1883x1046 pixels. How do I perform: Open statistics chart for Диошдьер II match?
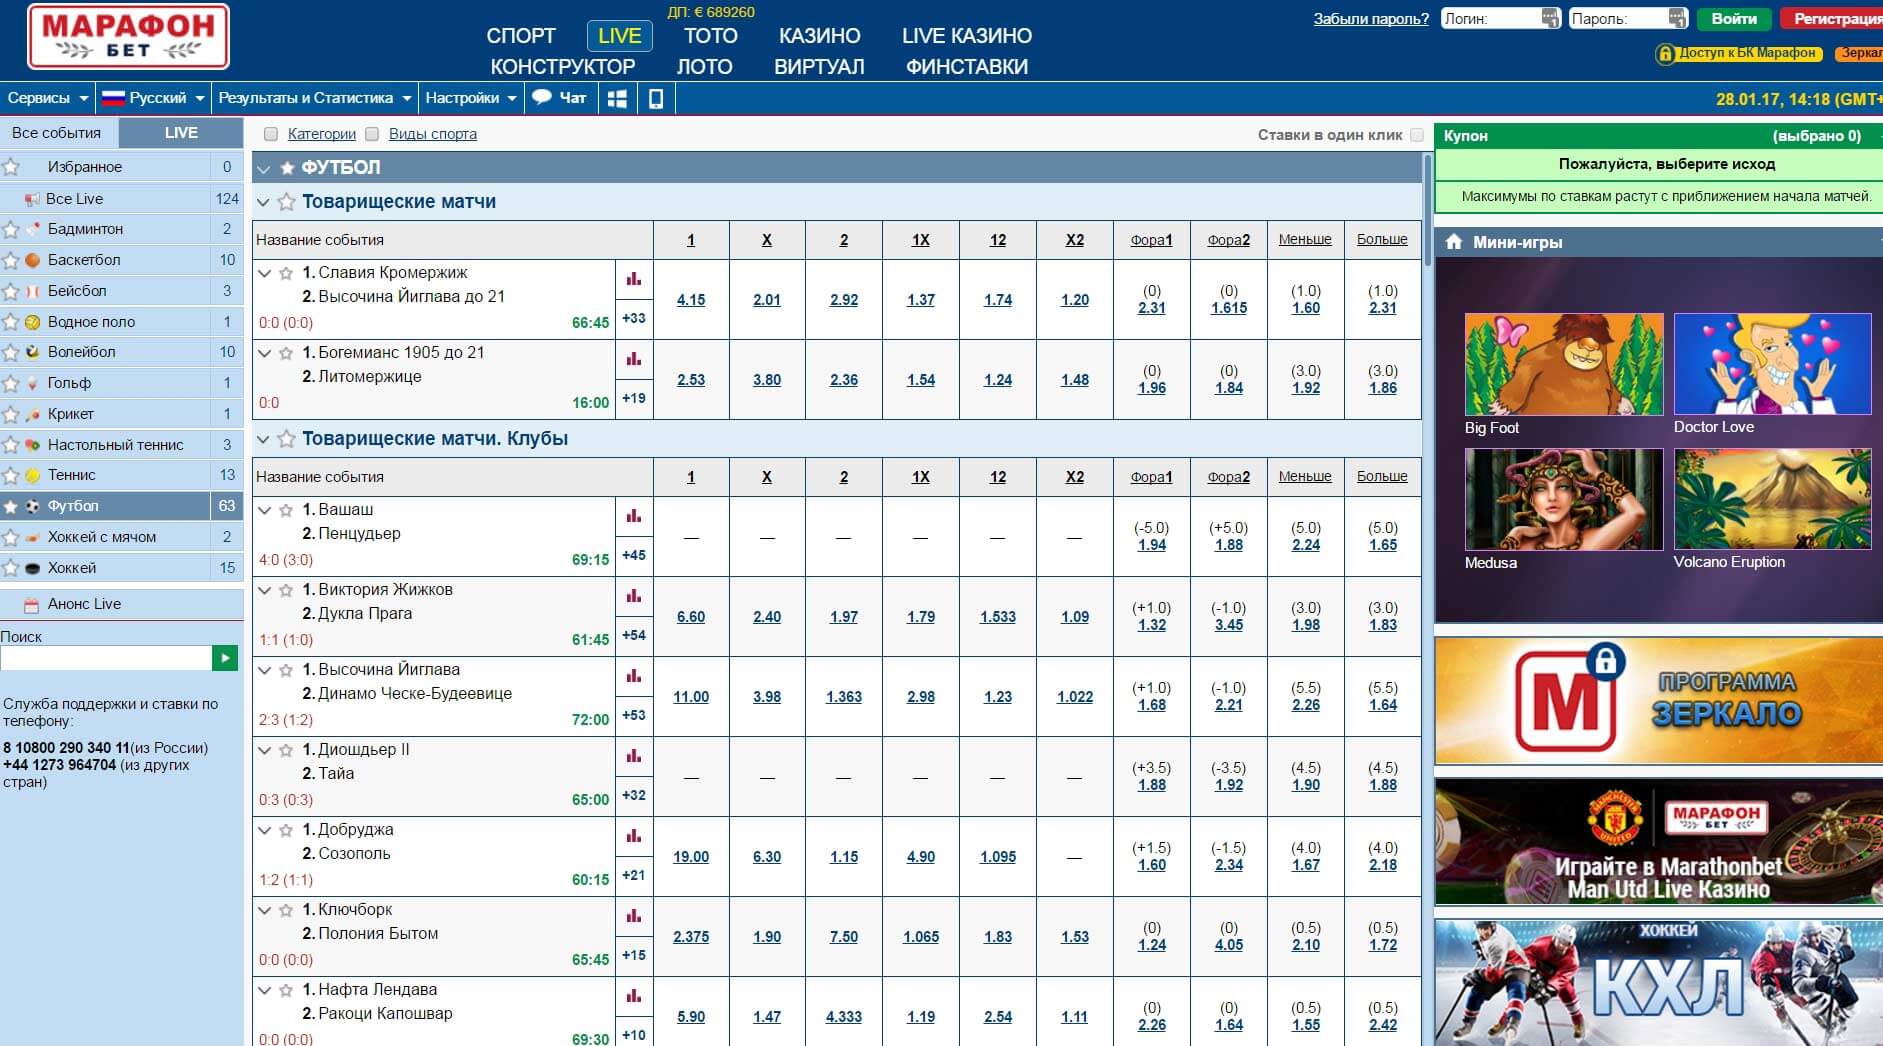tap(634, 756)
